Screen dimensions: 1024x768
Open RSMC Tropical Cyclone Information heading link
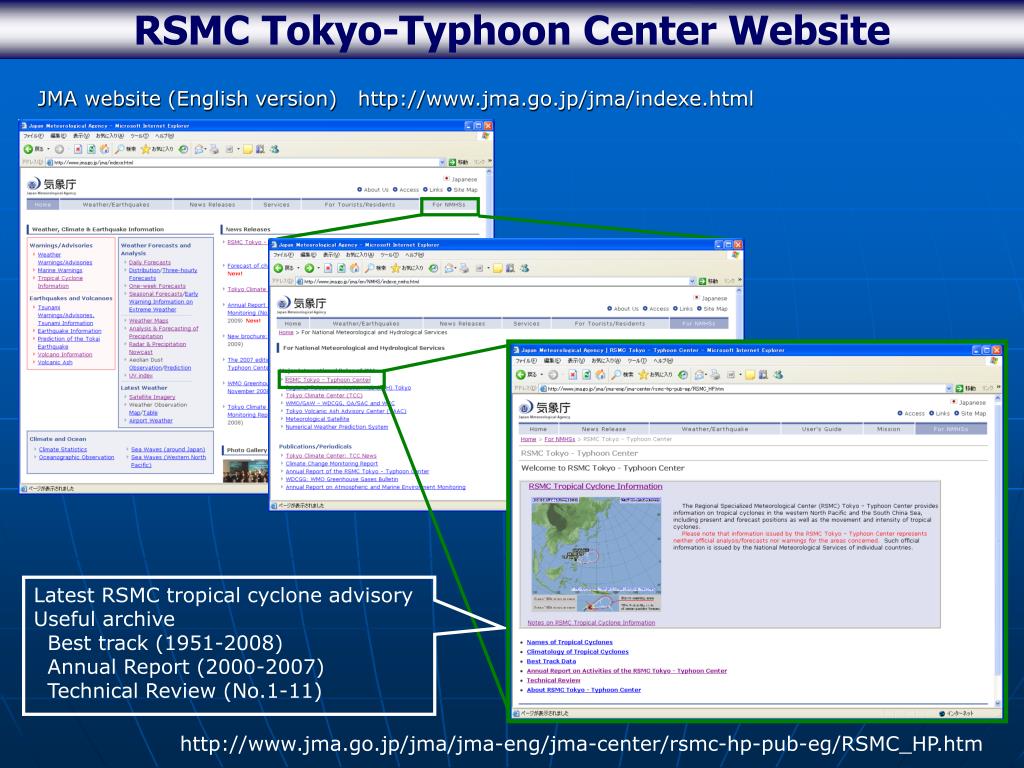(596, 486)
